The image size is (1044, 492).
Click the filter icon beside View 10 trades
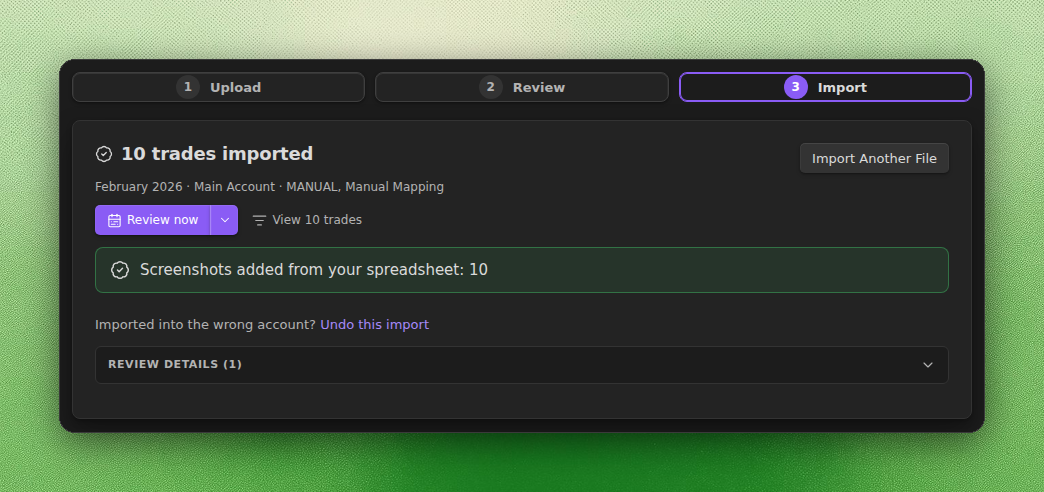(260, 220)
